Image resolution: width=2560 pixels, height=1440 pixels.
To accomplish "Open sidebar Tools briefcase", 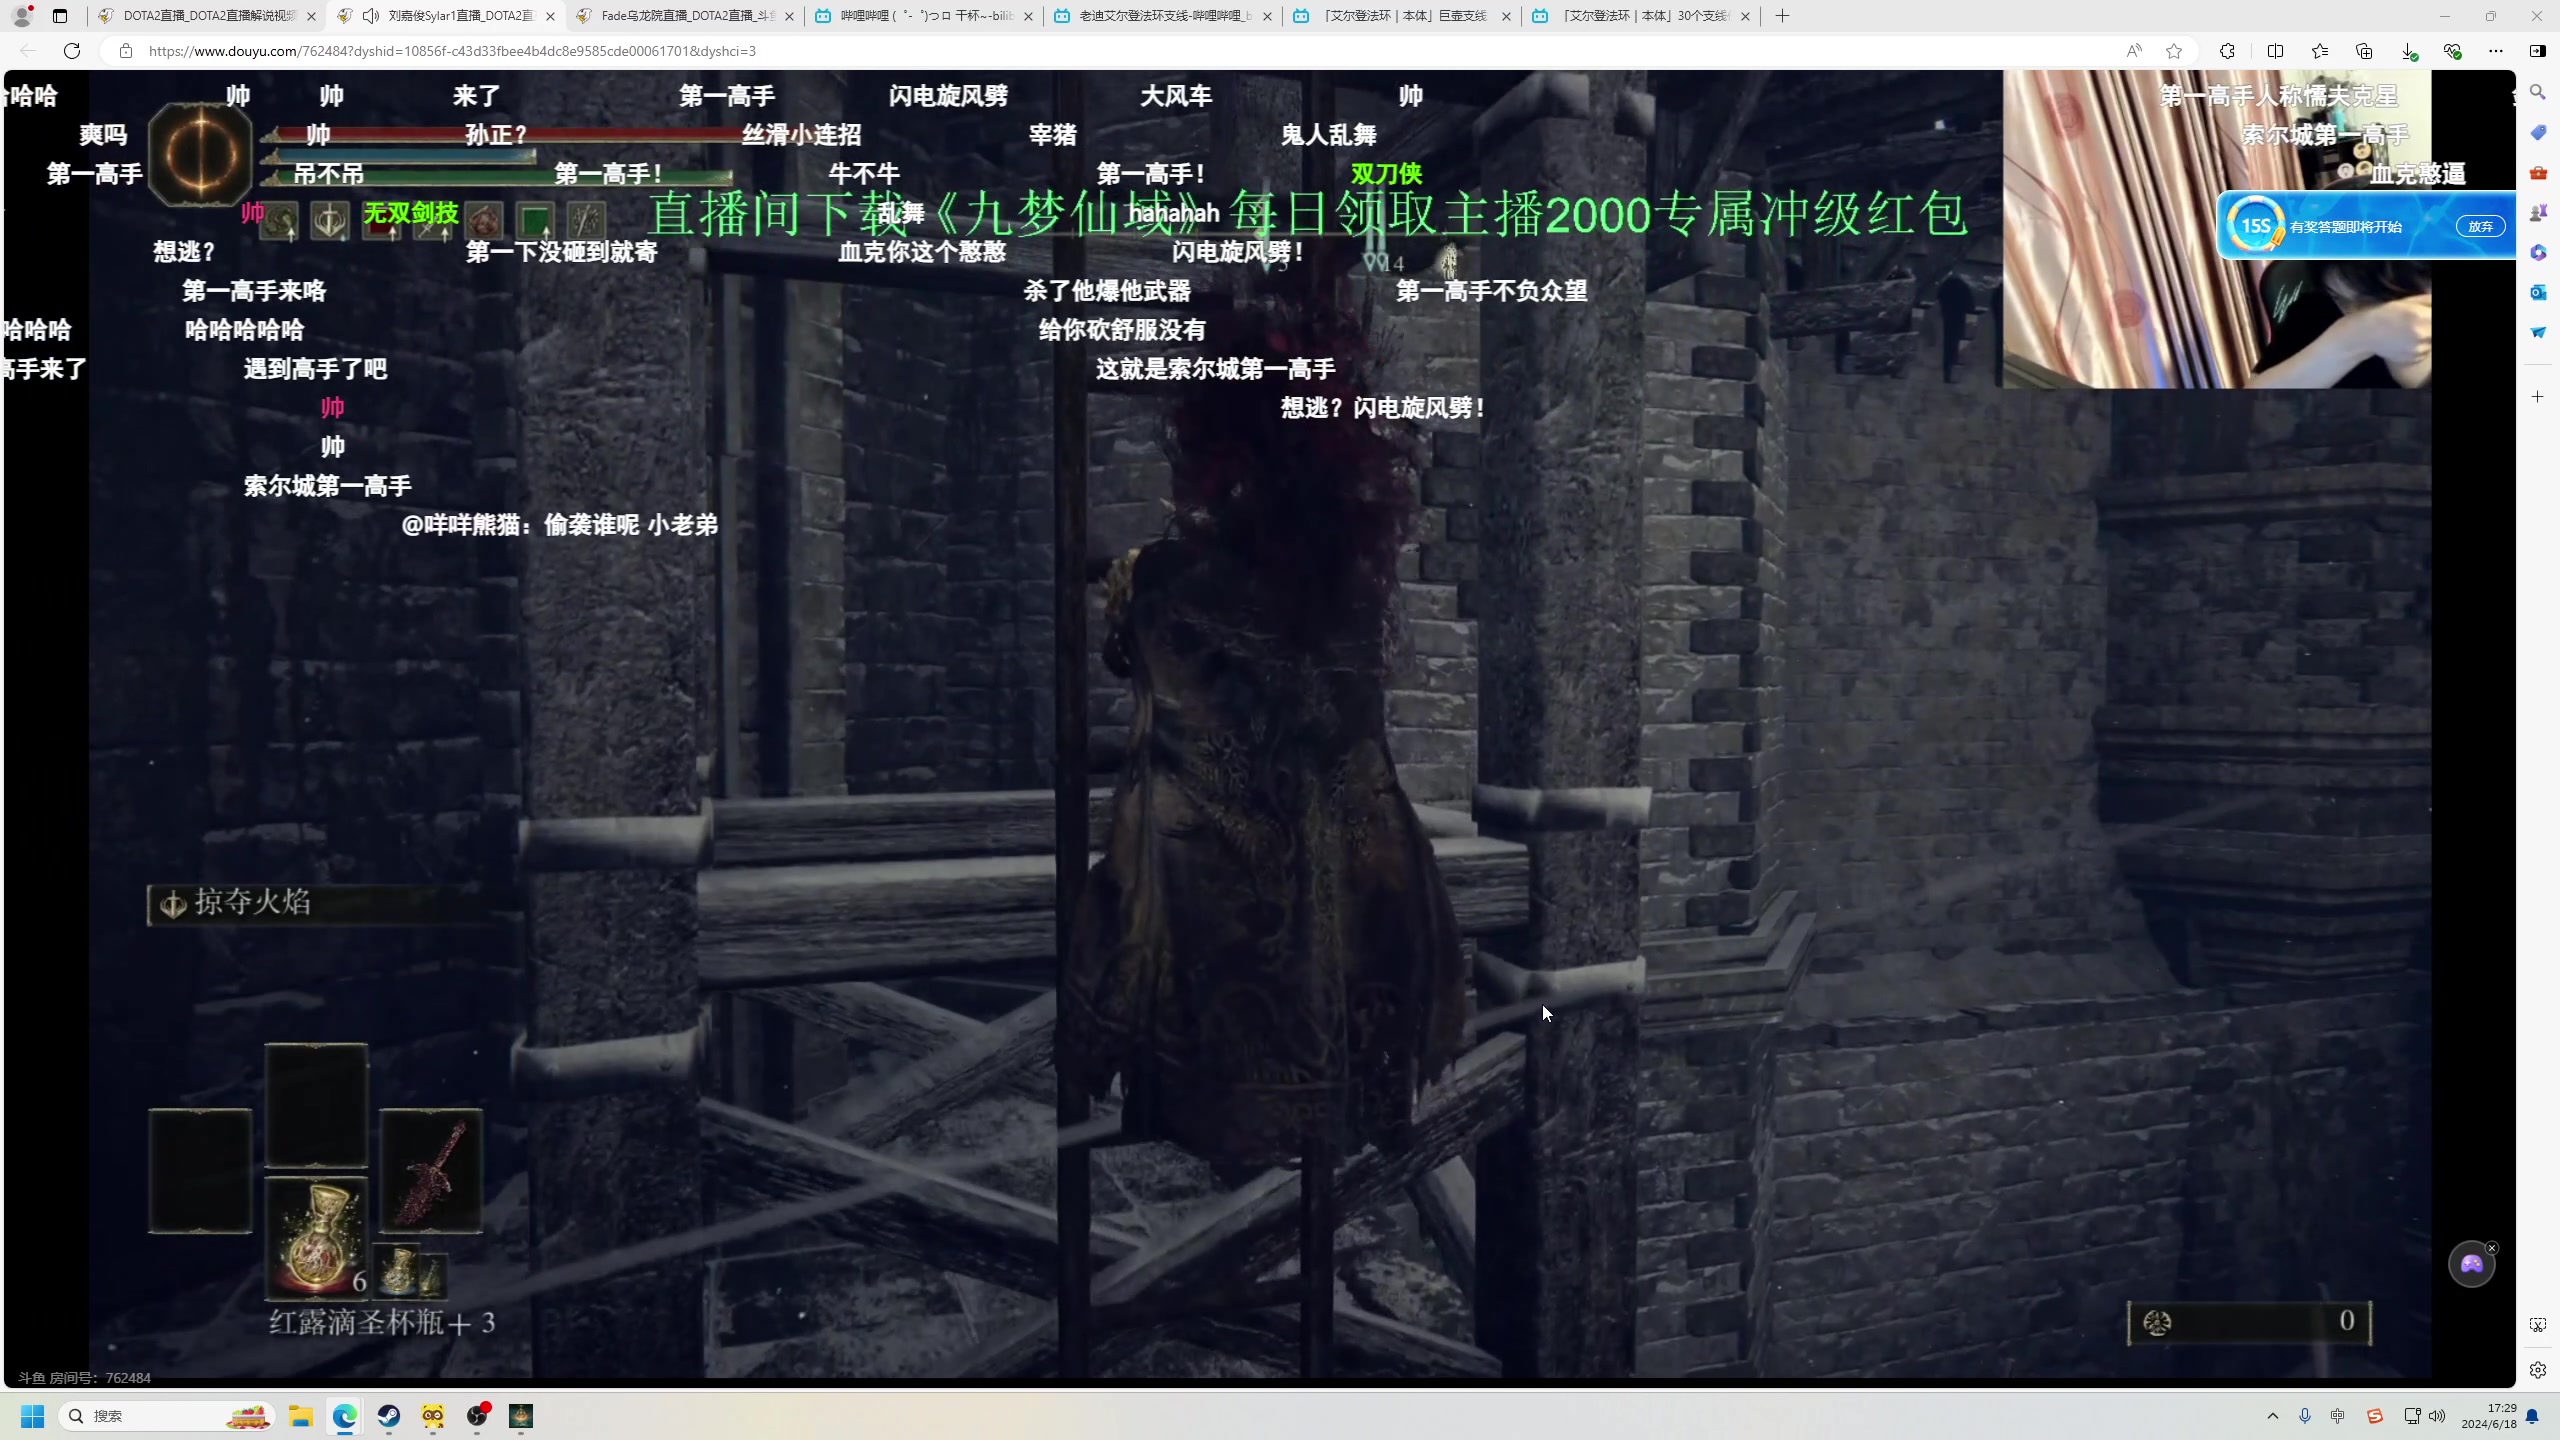I will pyautogui.click(x=2538, y=172).
